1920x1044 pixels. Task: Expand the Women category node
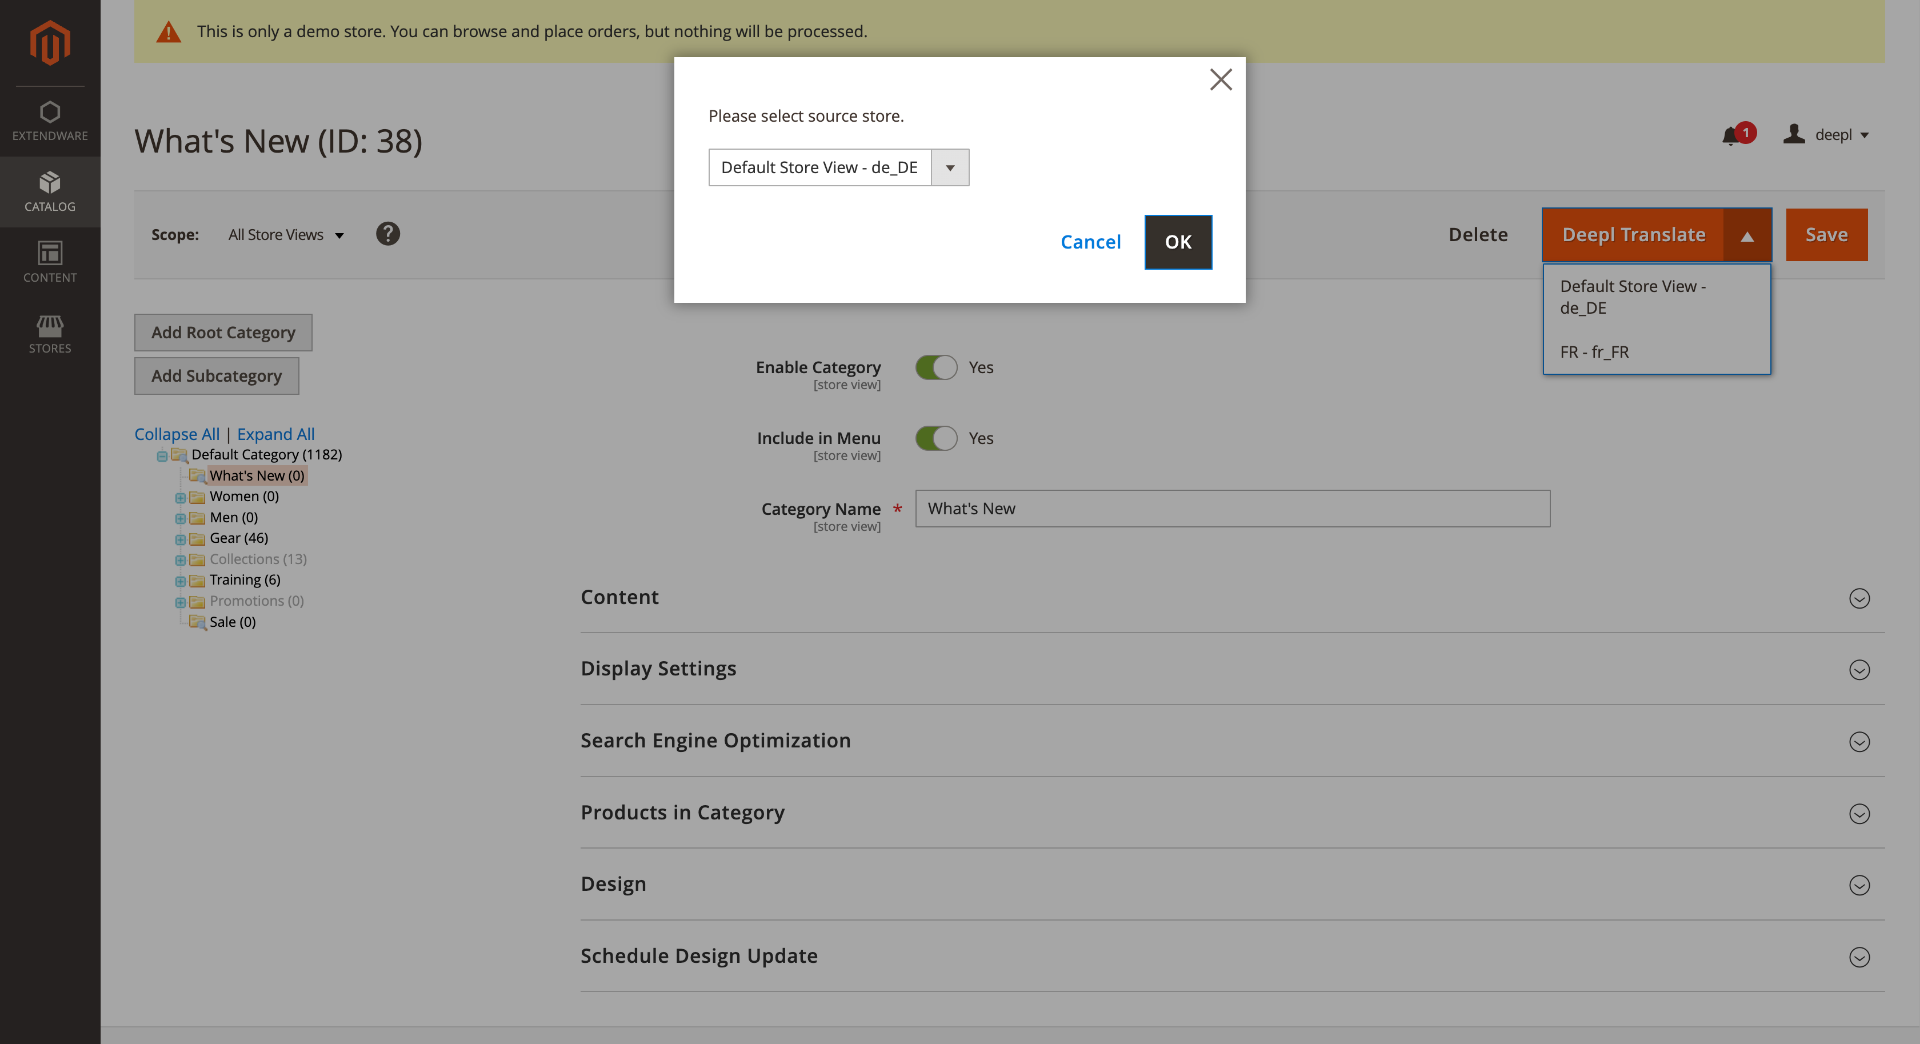(180, 498)
